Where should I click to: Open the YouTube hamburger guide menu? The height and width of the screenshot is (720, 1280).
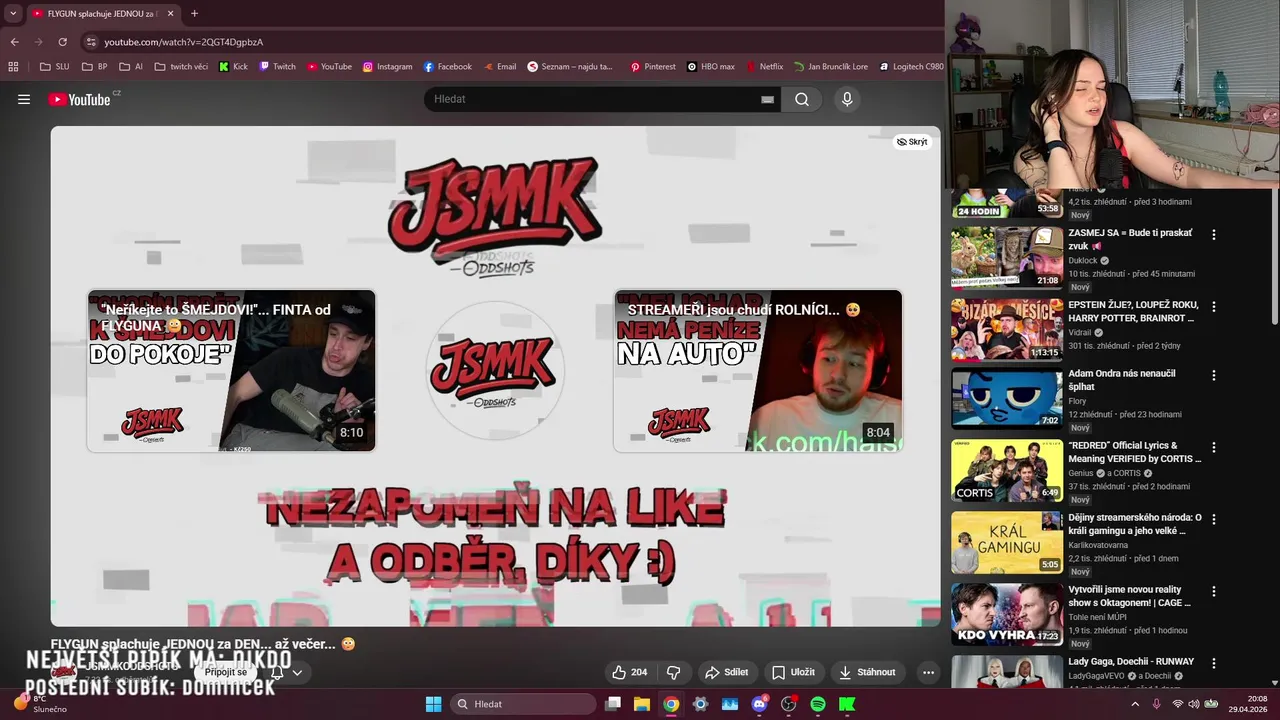pos(24,99)
